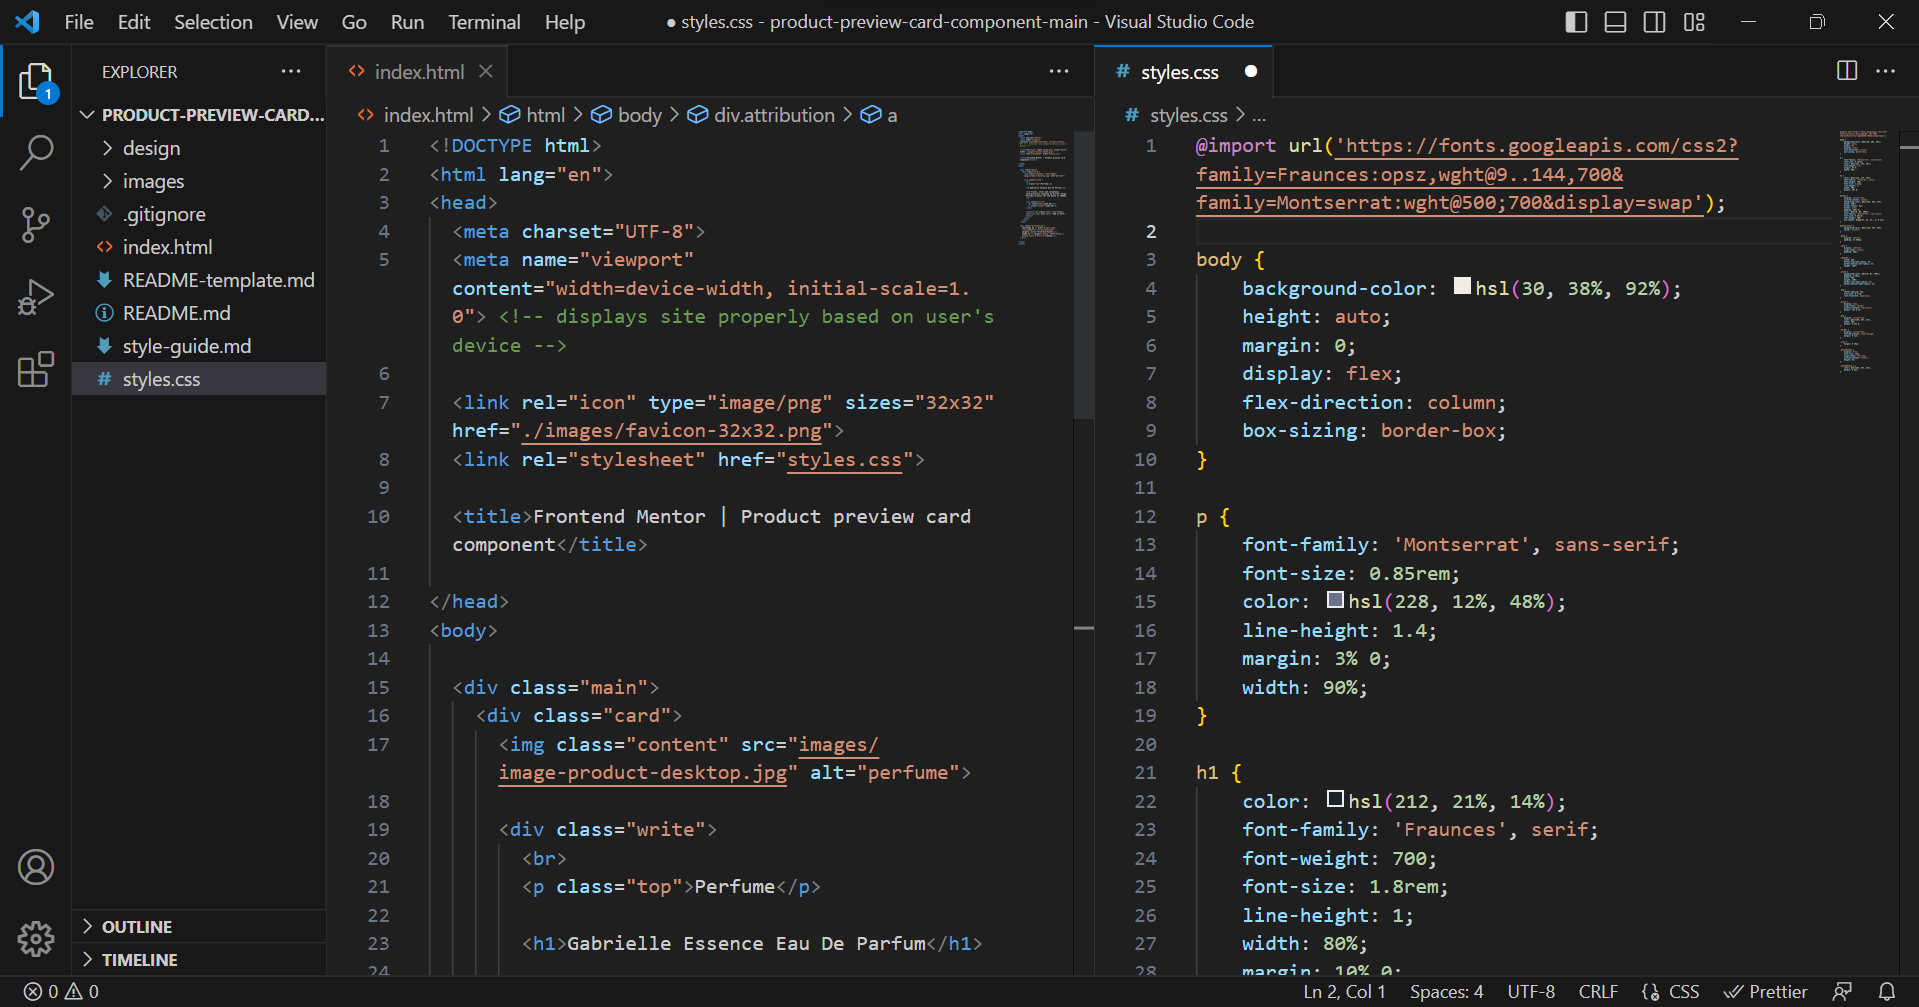
Task: Open color picker for body background-color swatch
Action: click(x=1462, y=286)
